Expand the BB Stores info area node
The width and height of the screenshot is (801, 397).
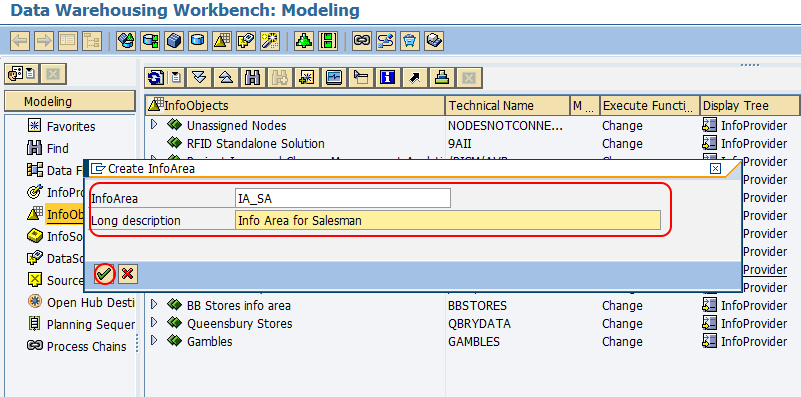(154, 305)
